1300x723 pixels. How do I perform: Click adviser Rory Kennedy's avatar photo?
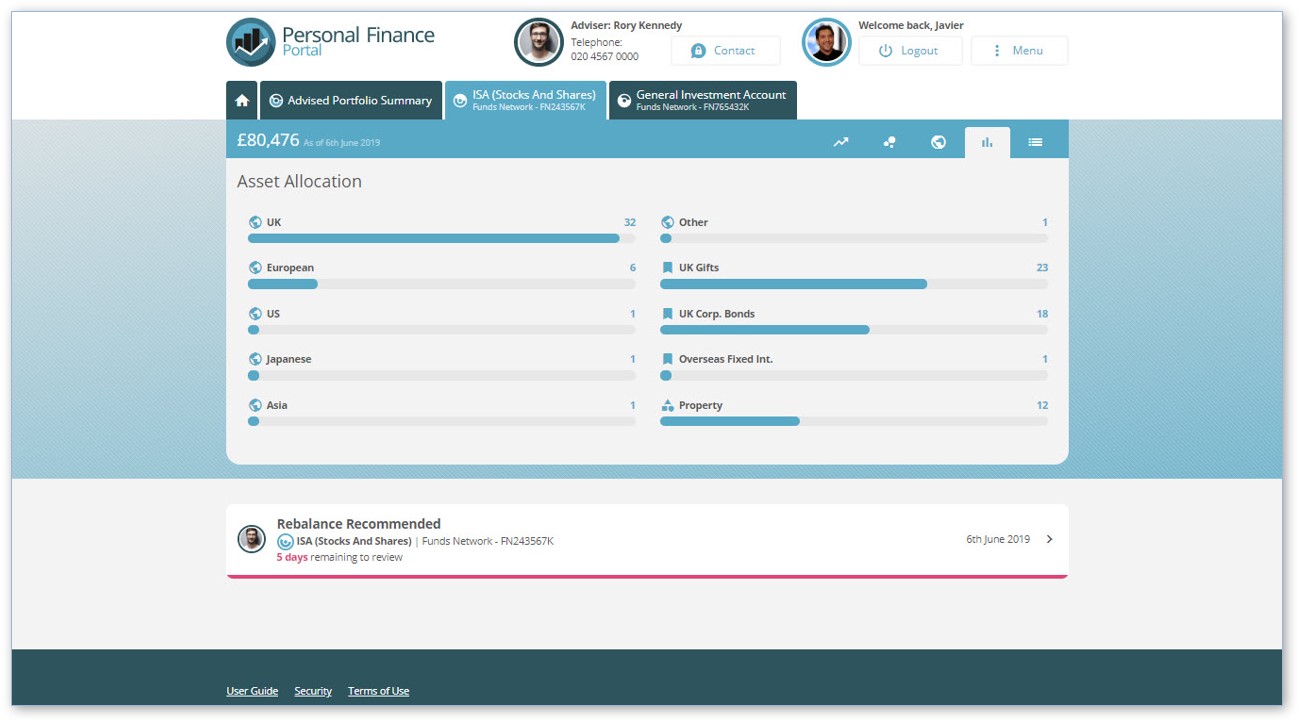pos(539,42)
